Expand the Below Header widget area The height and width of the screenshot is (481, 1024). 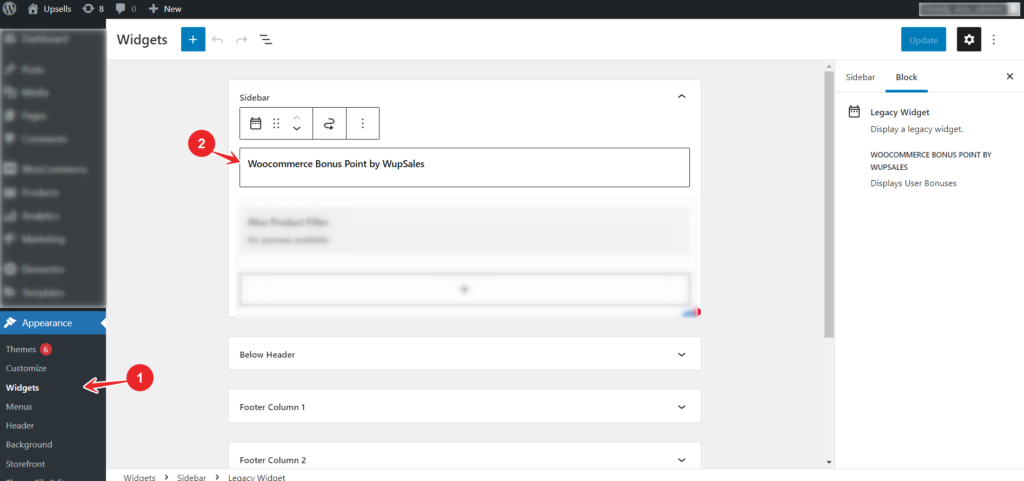point(464,354)
